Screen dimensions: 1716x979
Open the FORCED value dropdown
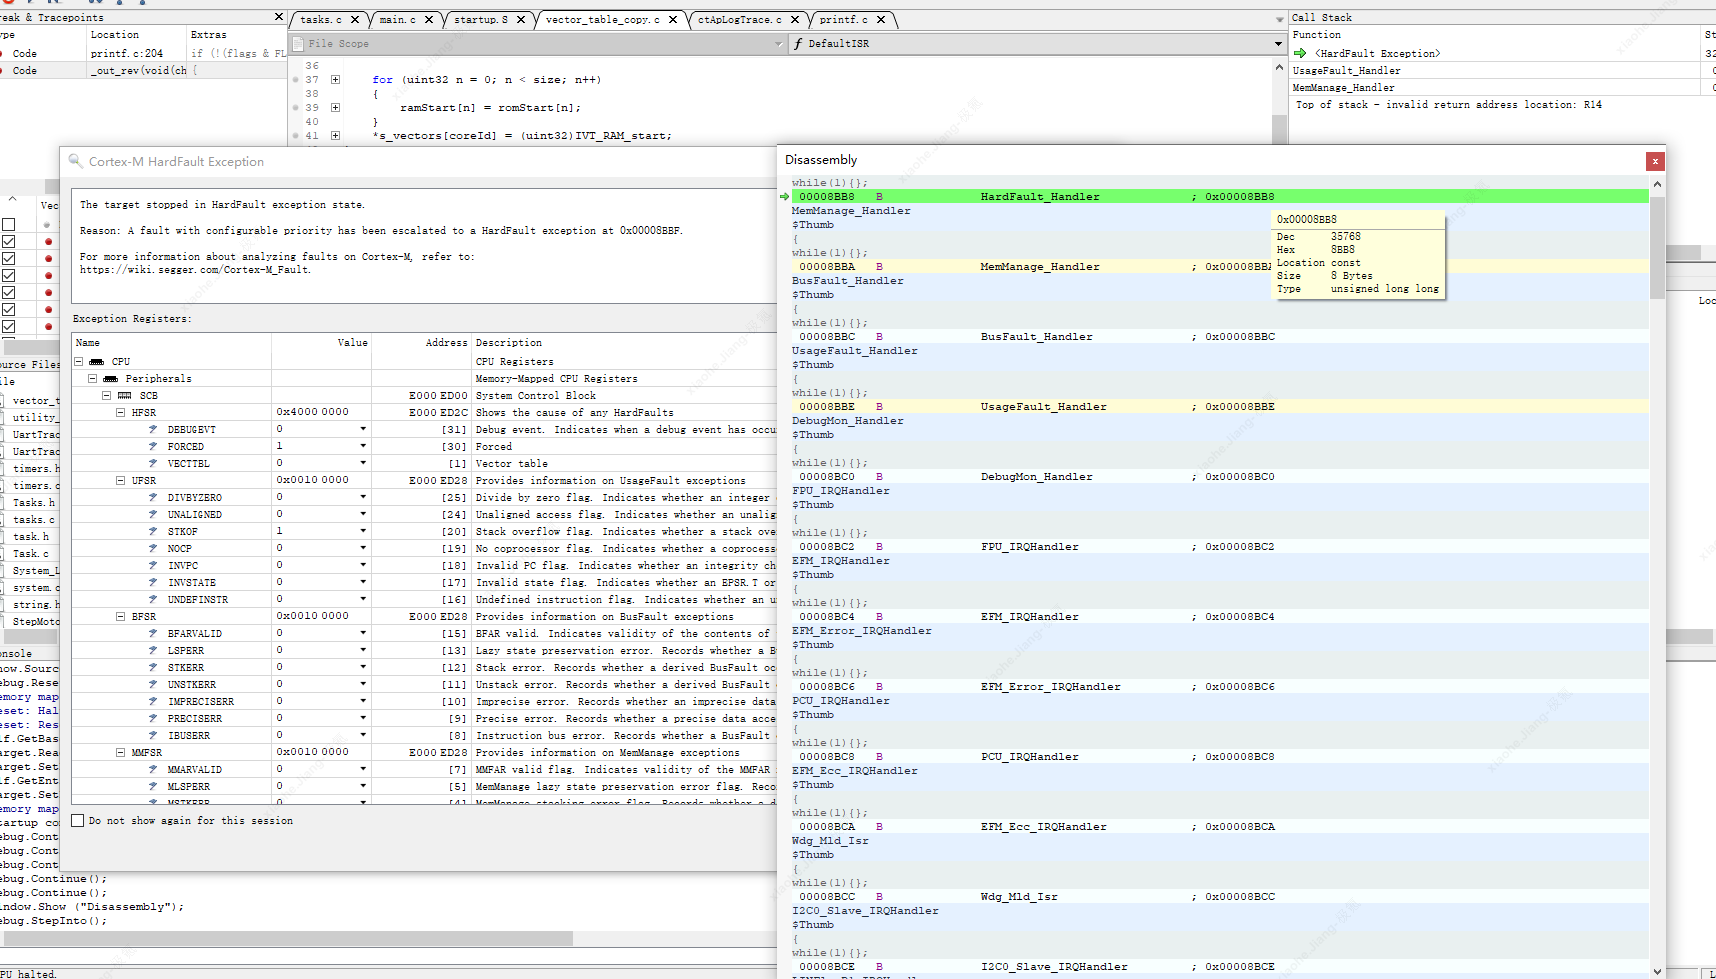[x=363, y=446]
